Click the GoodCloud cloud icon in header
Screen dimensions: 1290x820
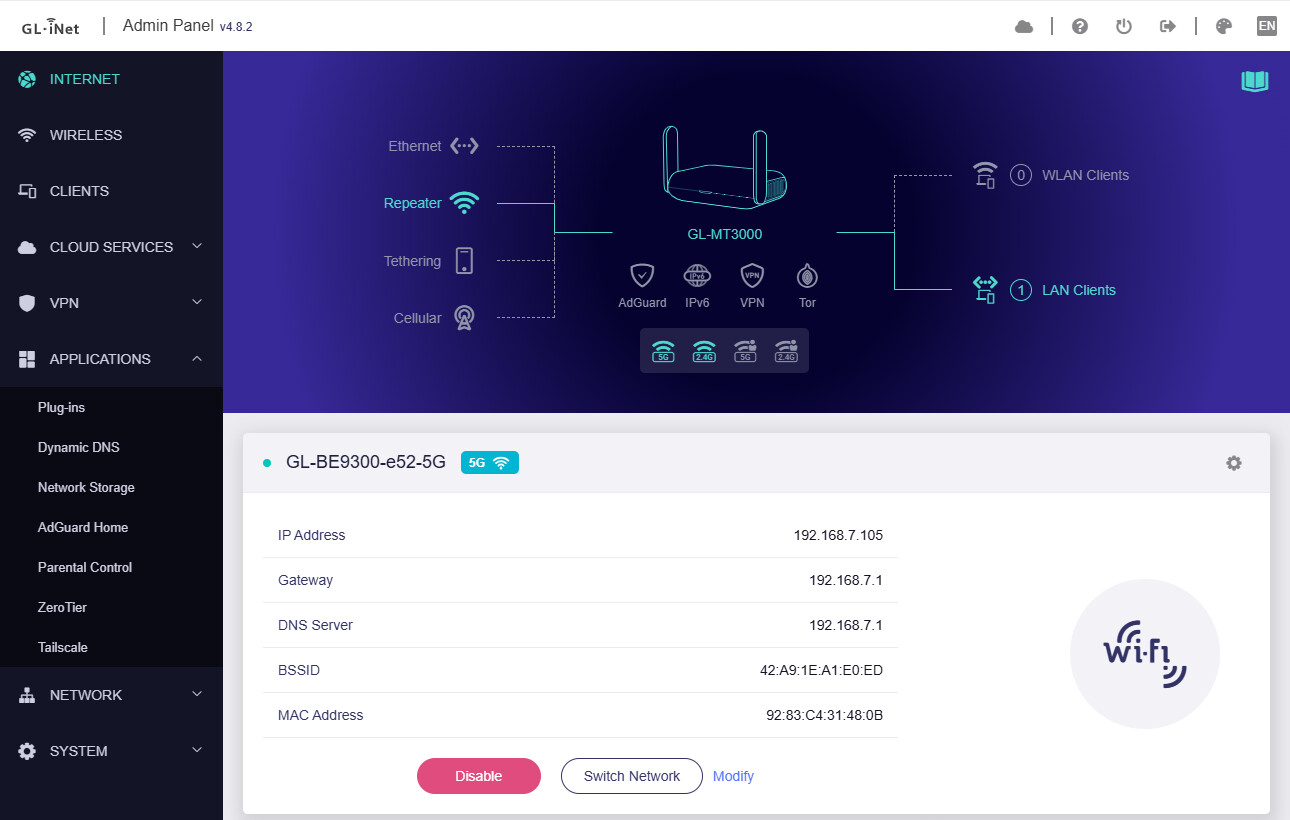tap(1024, 26)
